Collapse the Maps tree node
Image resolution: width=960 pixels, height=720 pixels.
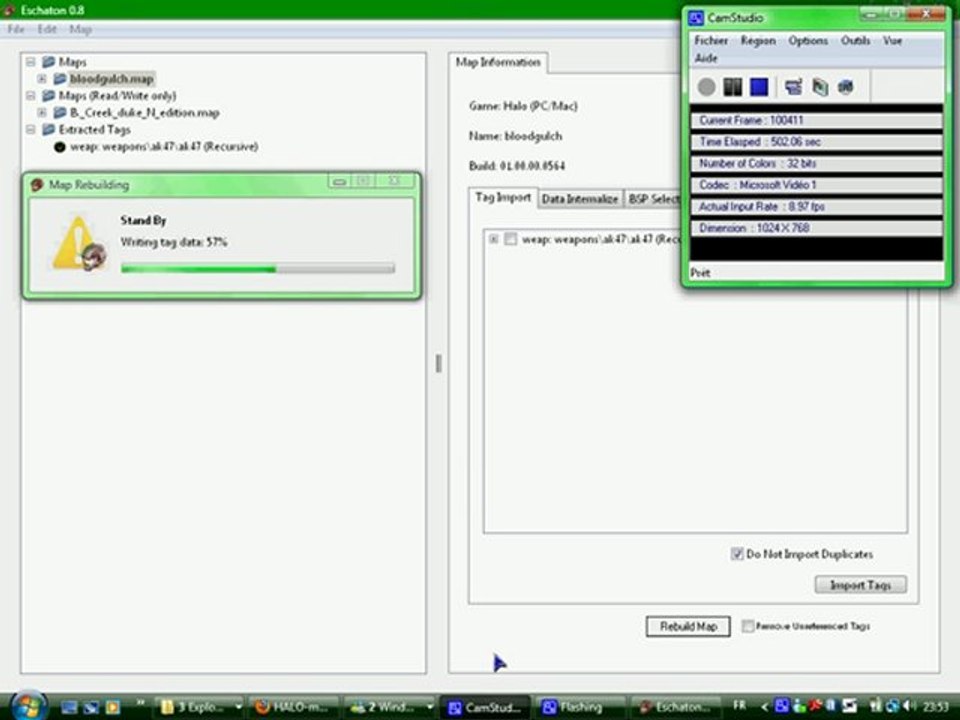(x=31, y=62)
